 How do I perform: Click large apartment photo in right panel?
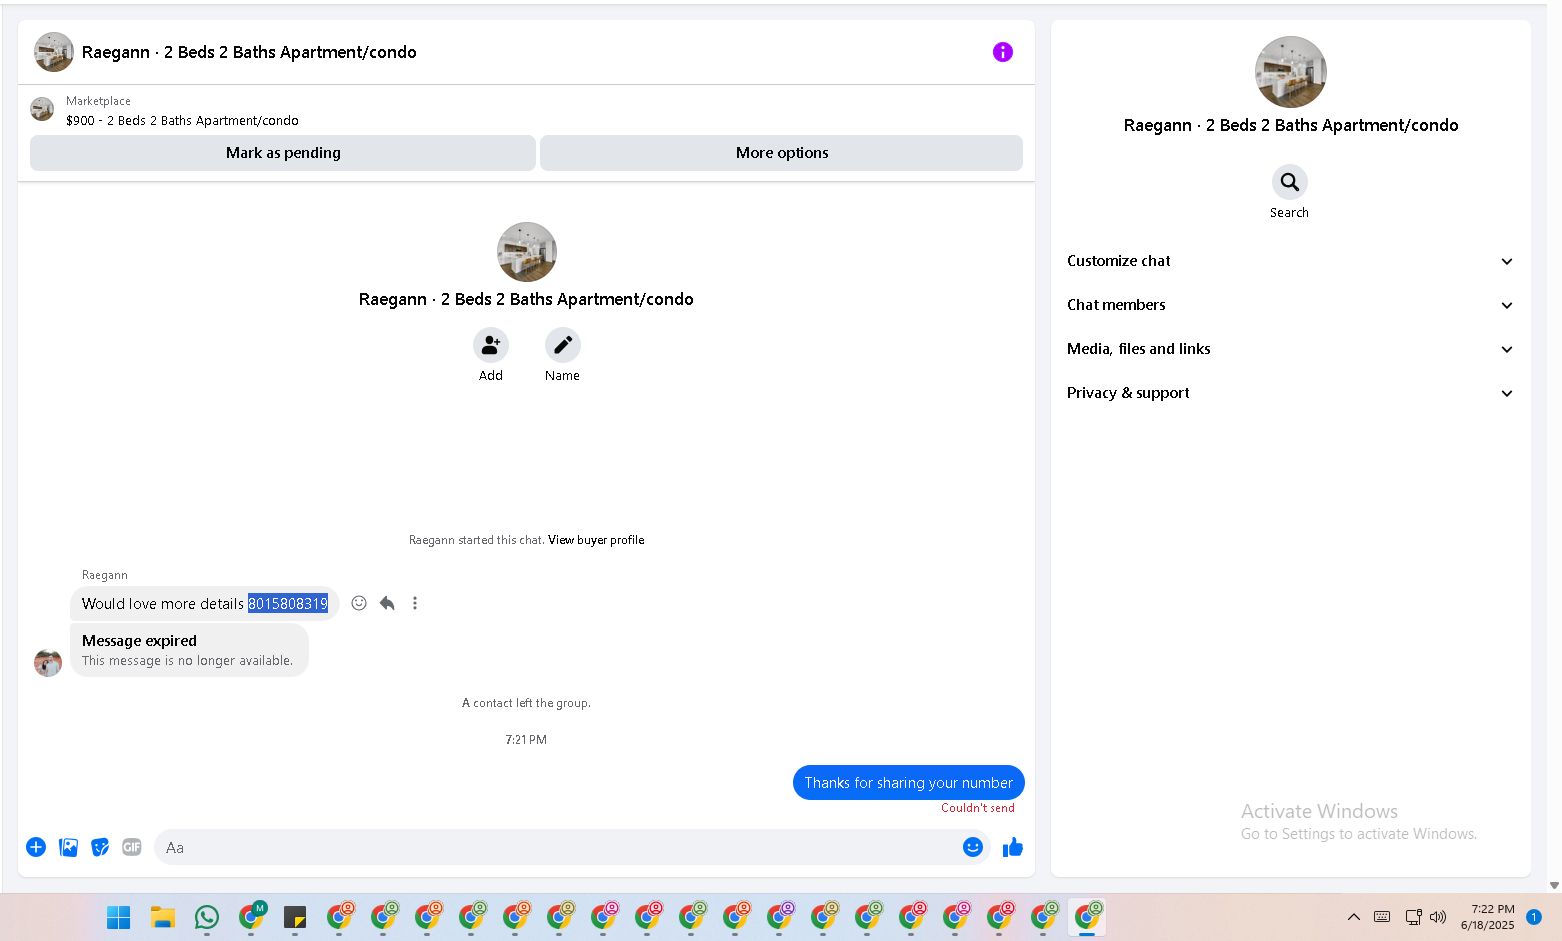[x=1291, y=72]
